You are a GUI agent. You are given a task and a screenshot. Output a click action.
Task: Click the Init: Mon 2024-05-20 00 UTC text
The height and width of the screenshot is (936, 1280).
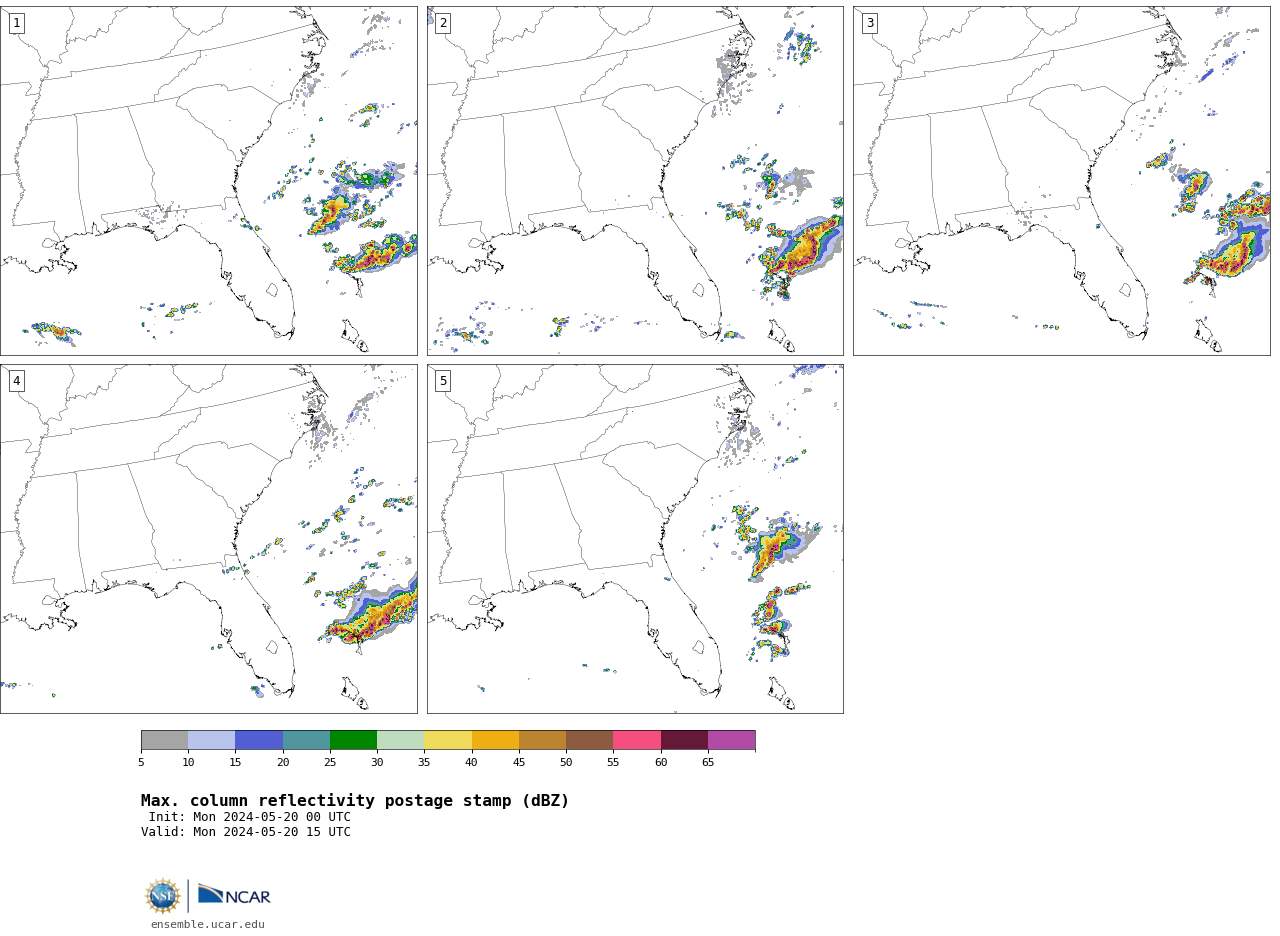coord(250,817)
